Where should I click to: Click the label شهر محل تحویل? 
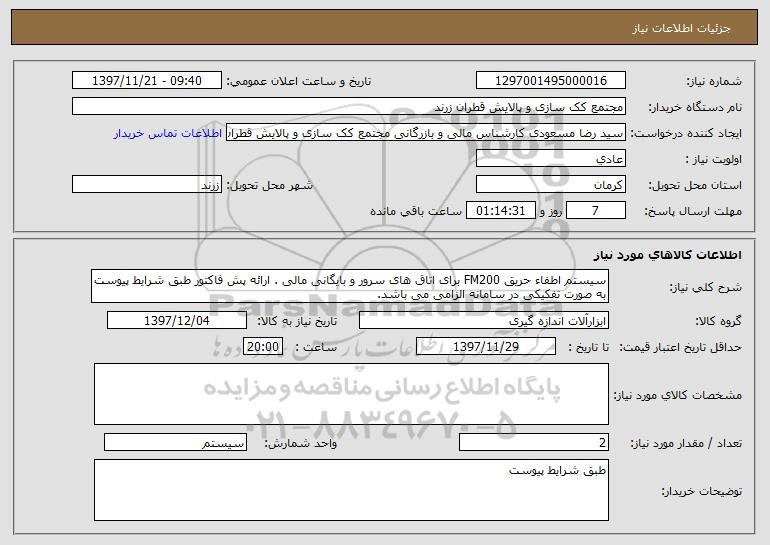pyautogui.click(x=269, y=186)
